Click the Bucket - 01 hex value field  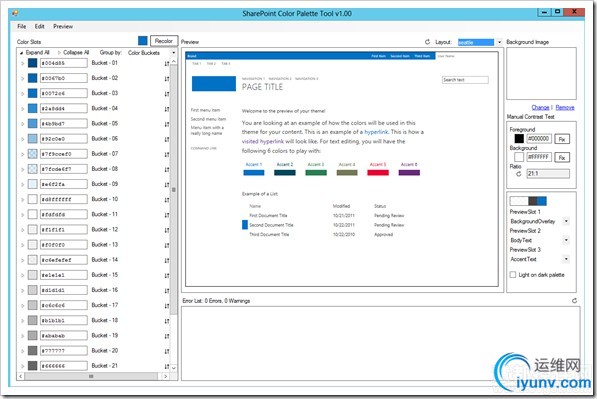[x=64, y=63]
